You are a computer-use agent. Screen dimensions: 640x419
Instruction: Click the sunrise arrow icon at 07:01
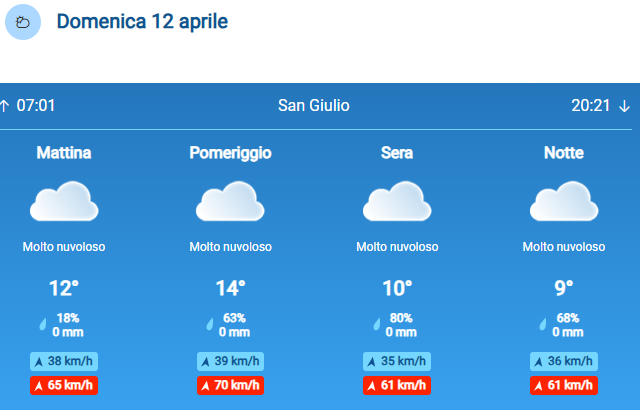5,106
